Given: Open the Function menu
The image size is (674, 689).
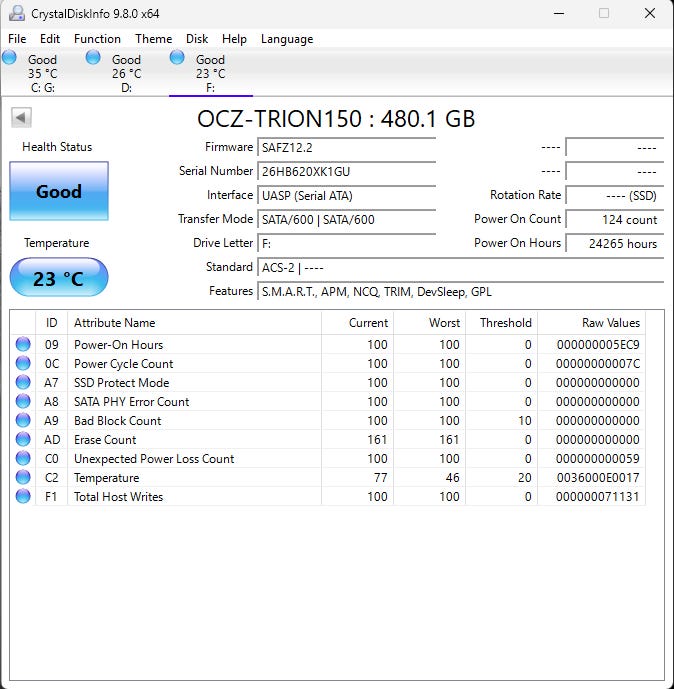Looking at the screenshot, I should [97, 39].
